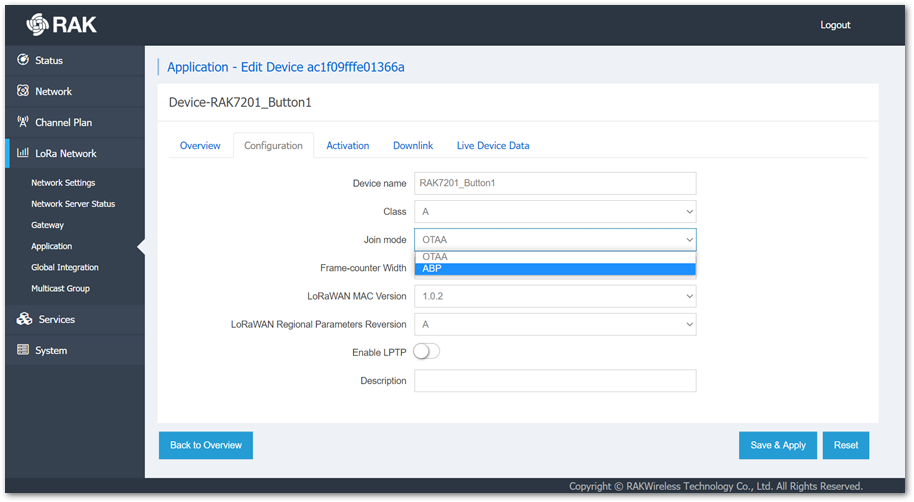Click the Description input field
This screenshot has width=914, height=502.
coord(555,381)
